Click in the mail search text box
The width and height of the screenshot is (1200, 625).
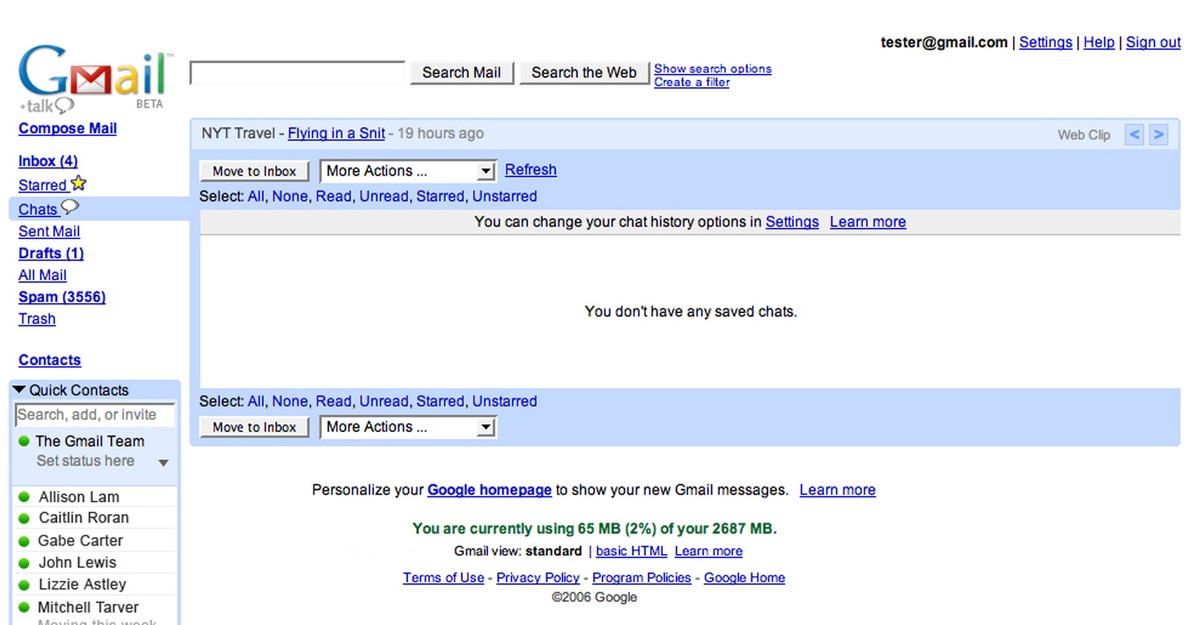point(297,73)
